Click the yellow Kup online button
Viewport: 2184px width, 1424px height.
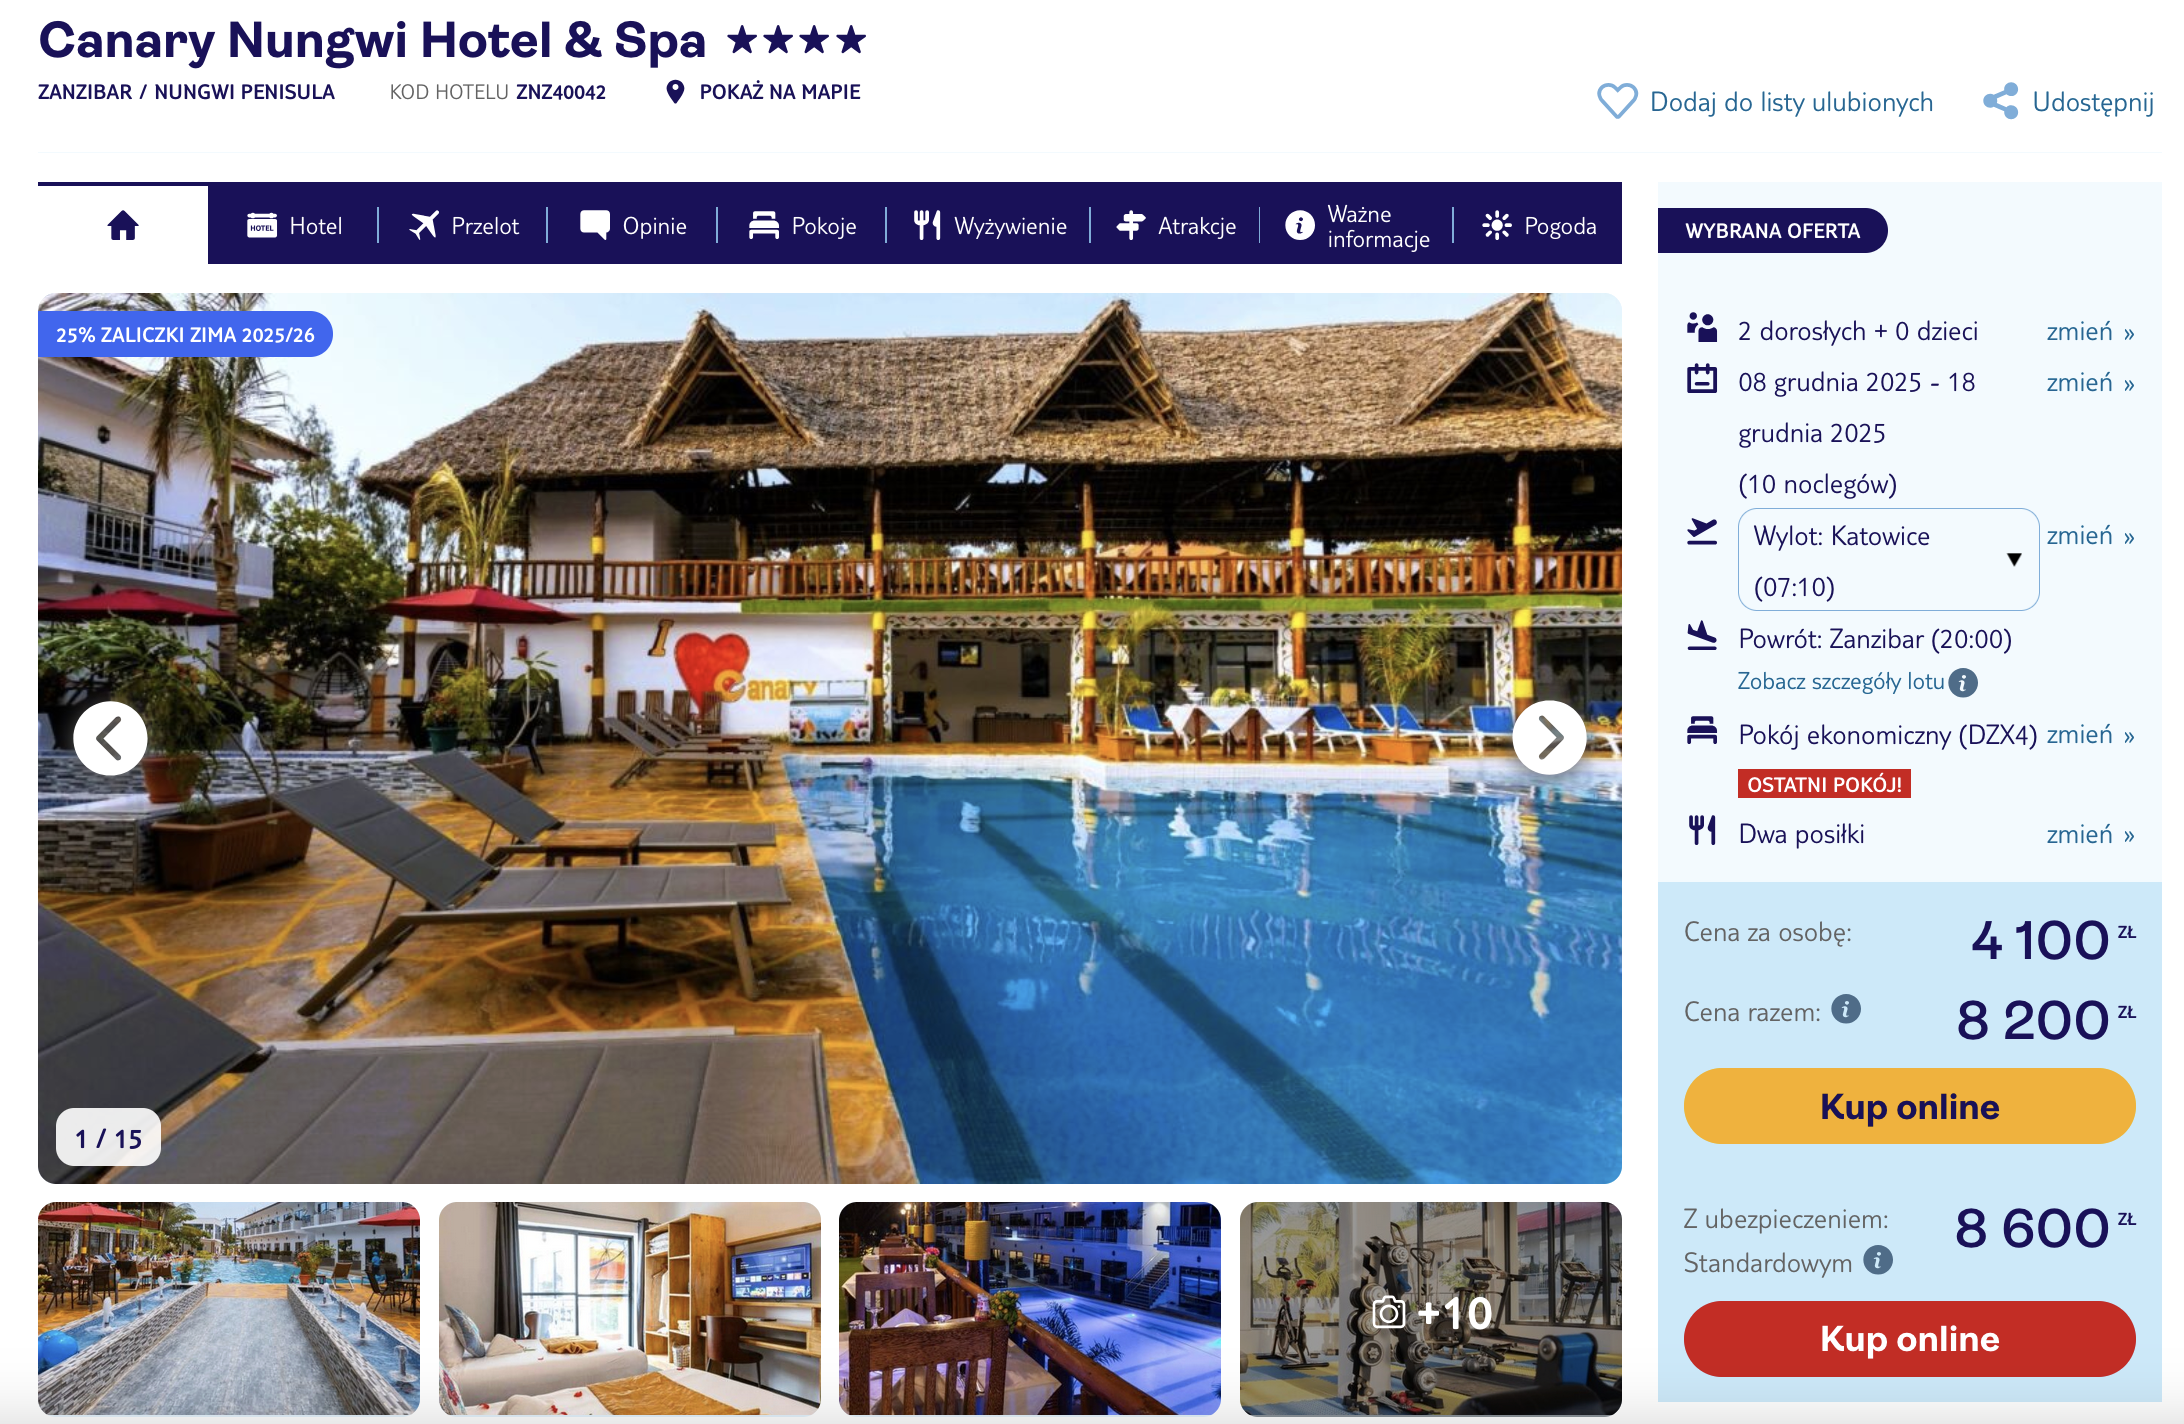[x=1909, y=1106]
